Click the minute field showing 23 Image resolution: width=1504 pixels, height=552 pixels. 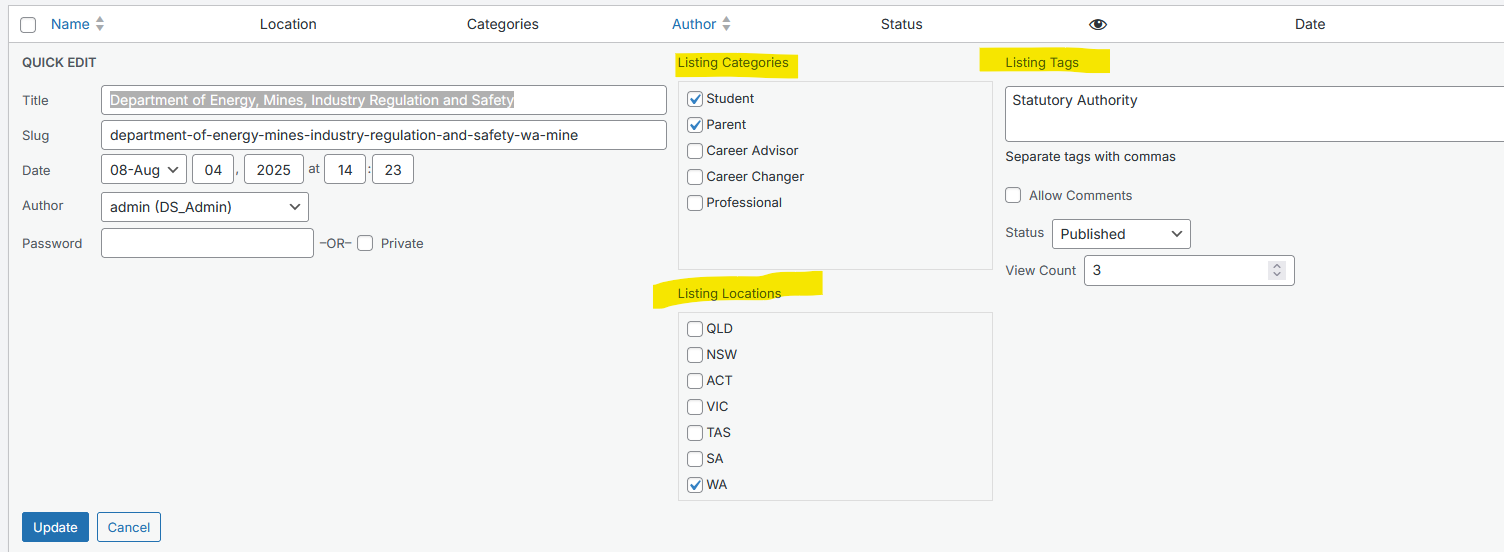(393, 170)
